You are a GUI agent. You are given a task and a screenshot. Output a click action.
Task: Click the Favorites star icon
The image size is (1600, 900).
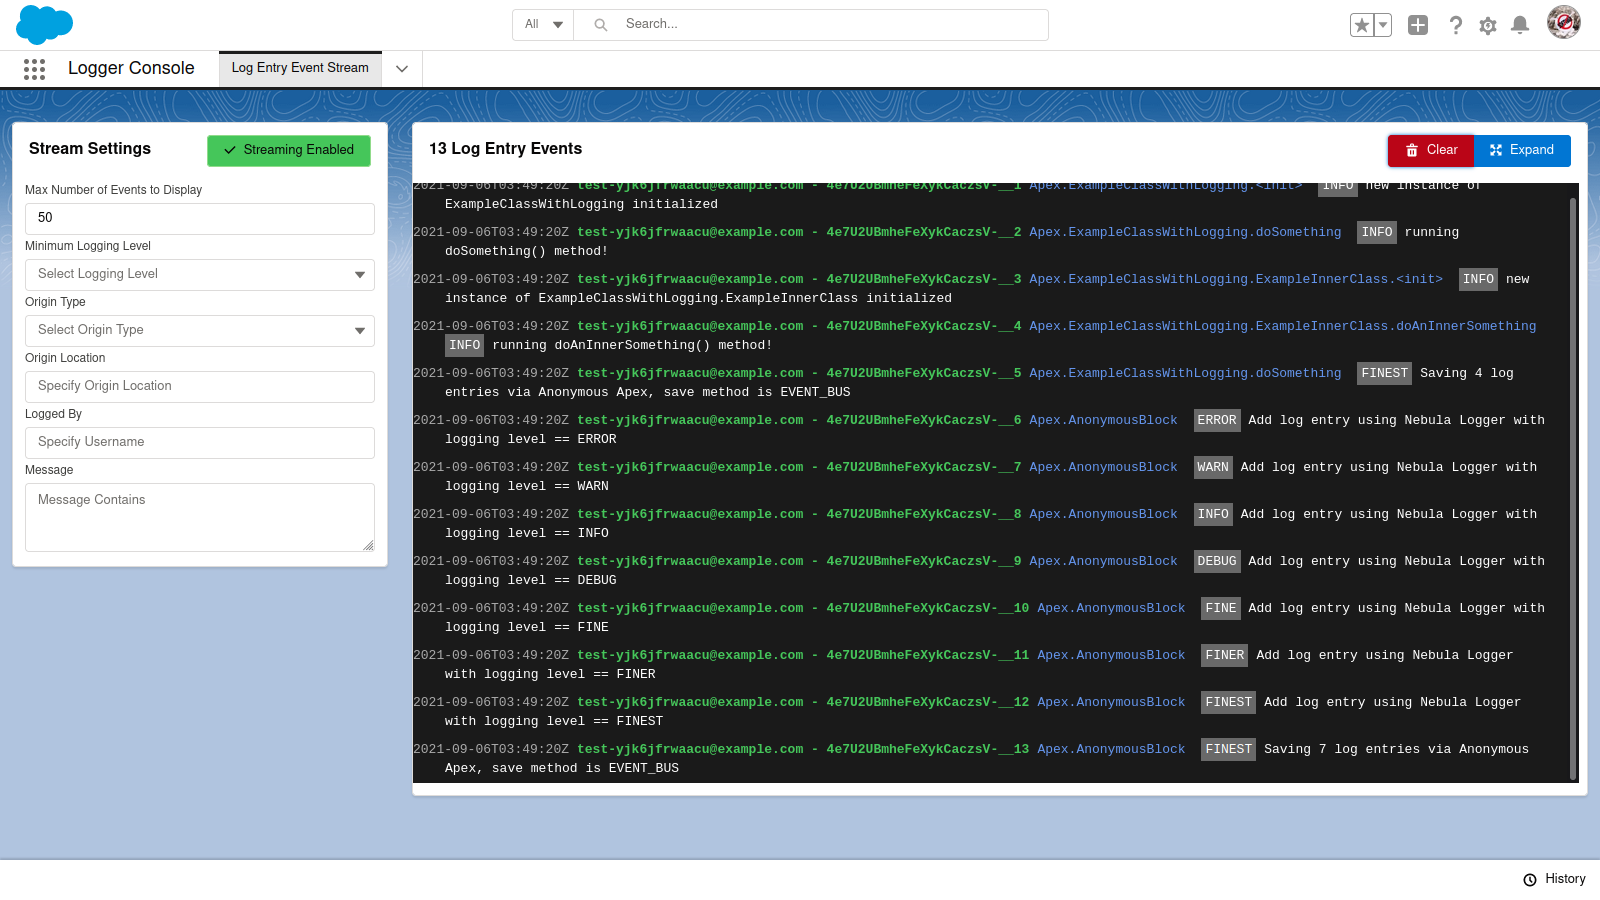click(x=1361, y=25)
